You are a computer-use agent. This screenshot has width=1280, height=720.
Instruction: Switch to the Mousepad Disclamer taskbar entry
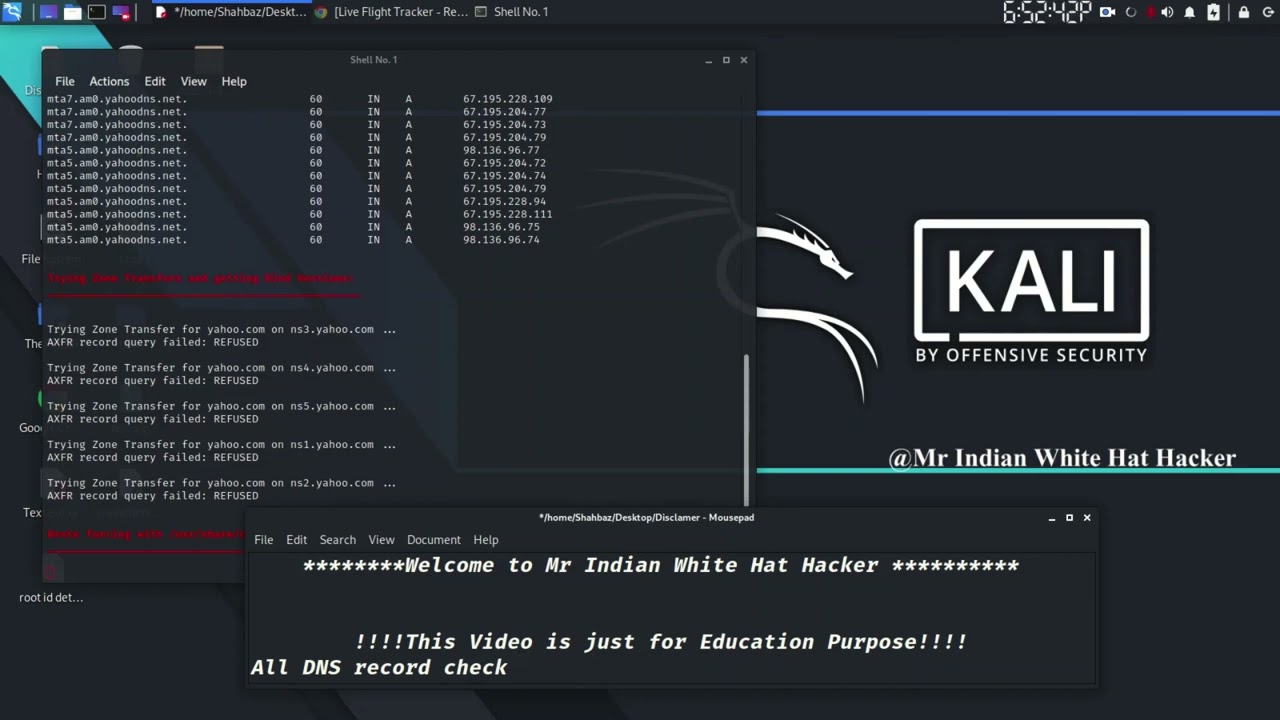point(231,12)
